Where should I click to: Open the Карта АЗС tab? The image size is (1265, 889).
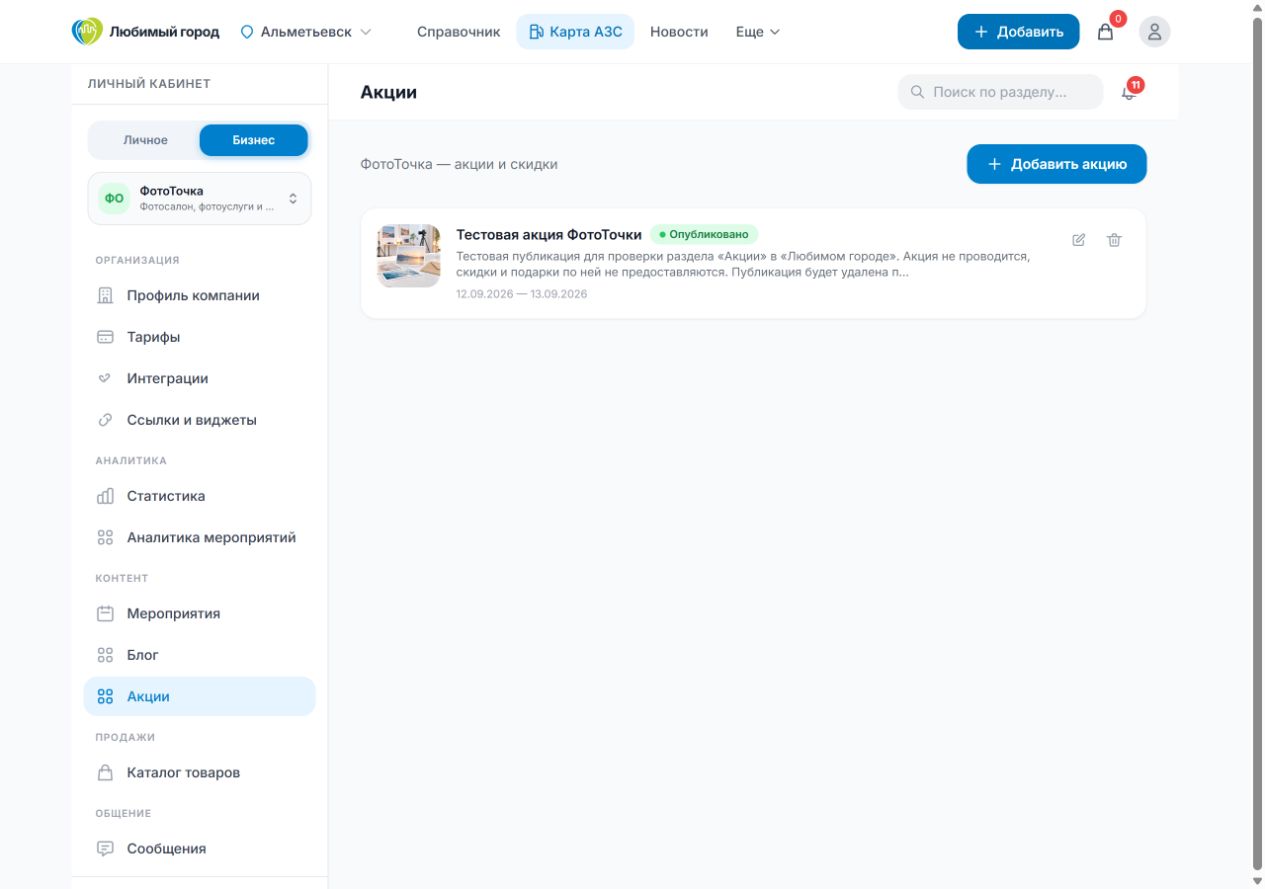[x=576, y=32]
